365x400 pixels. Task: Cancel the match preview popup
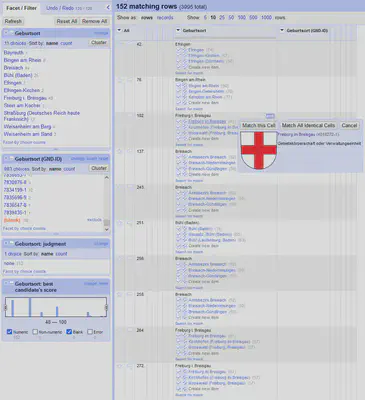(x=349, y=125)
